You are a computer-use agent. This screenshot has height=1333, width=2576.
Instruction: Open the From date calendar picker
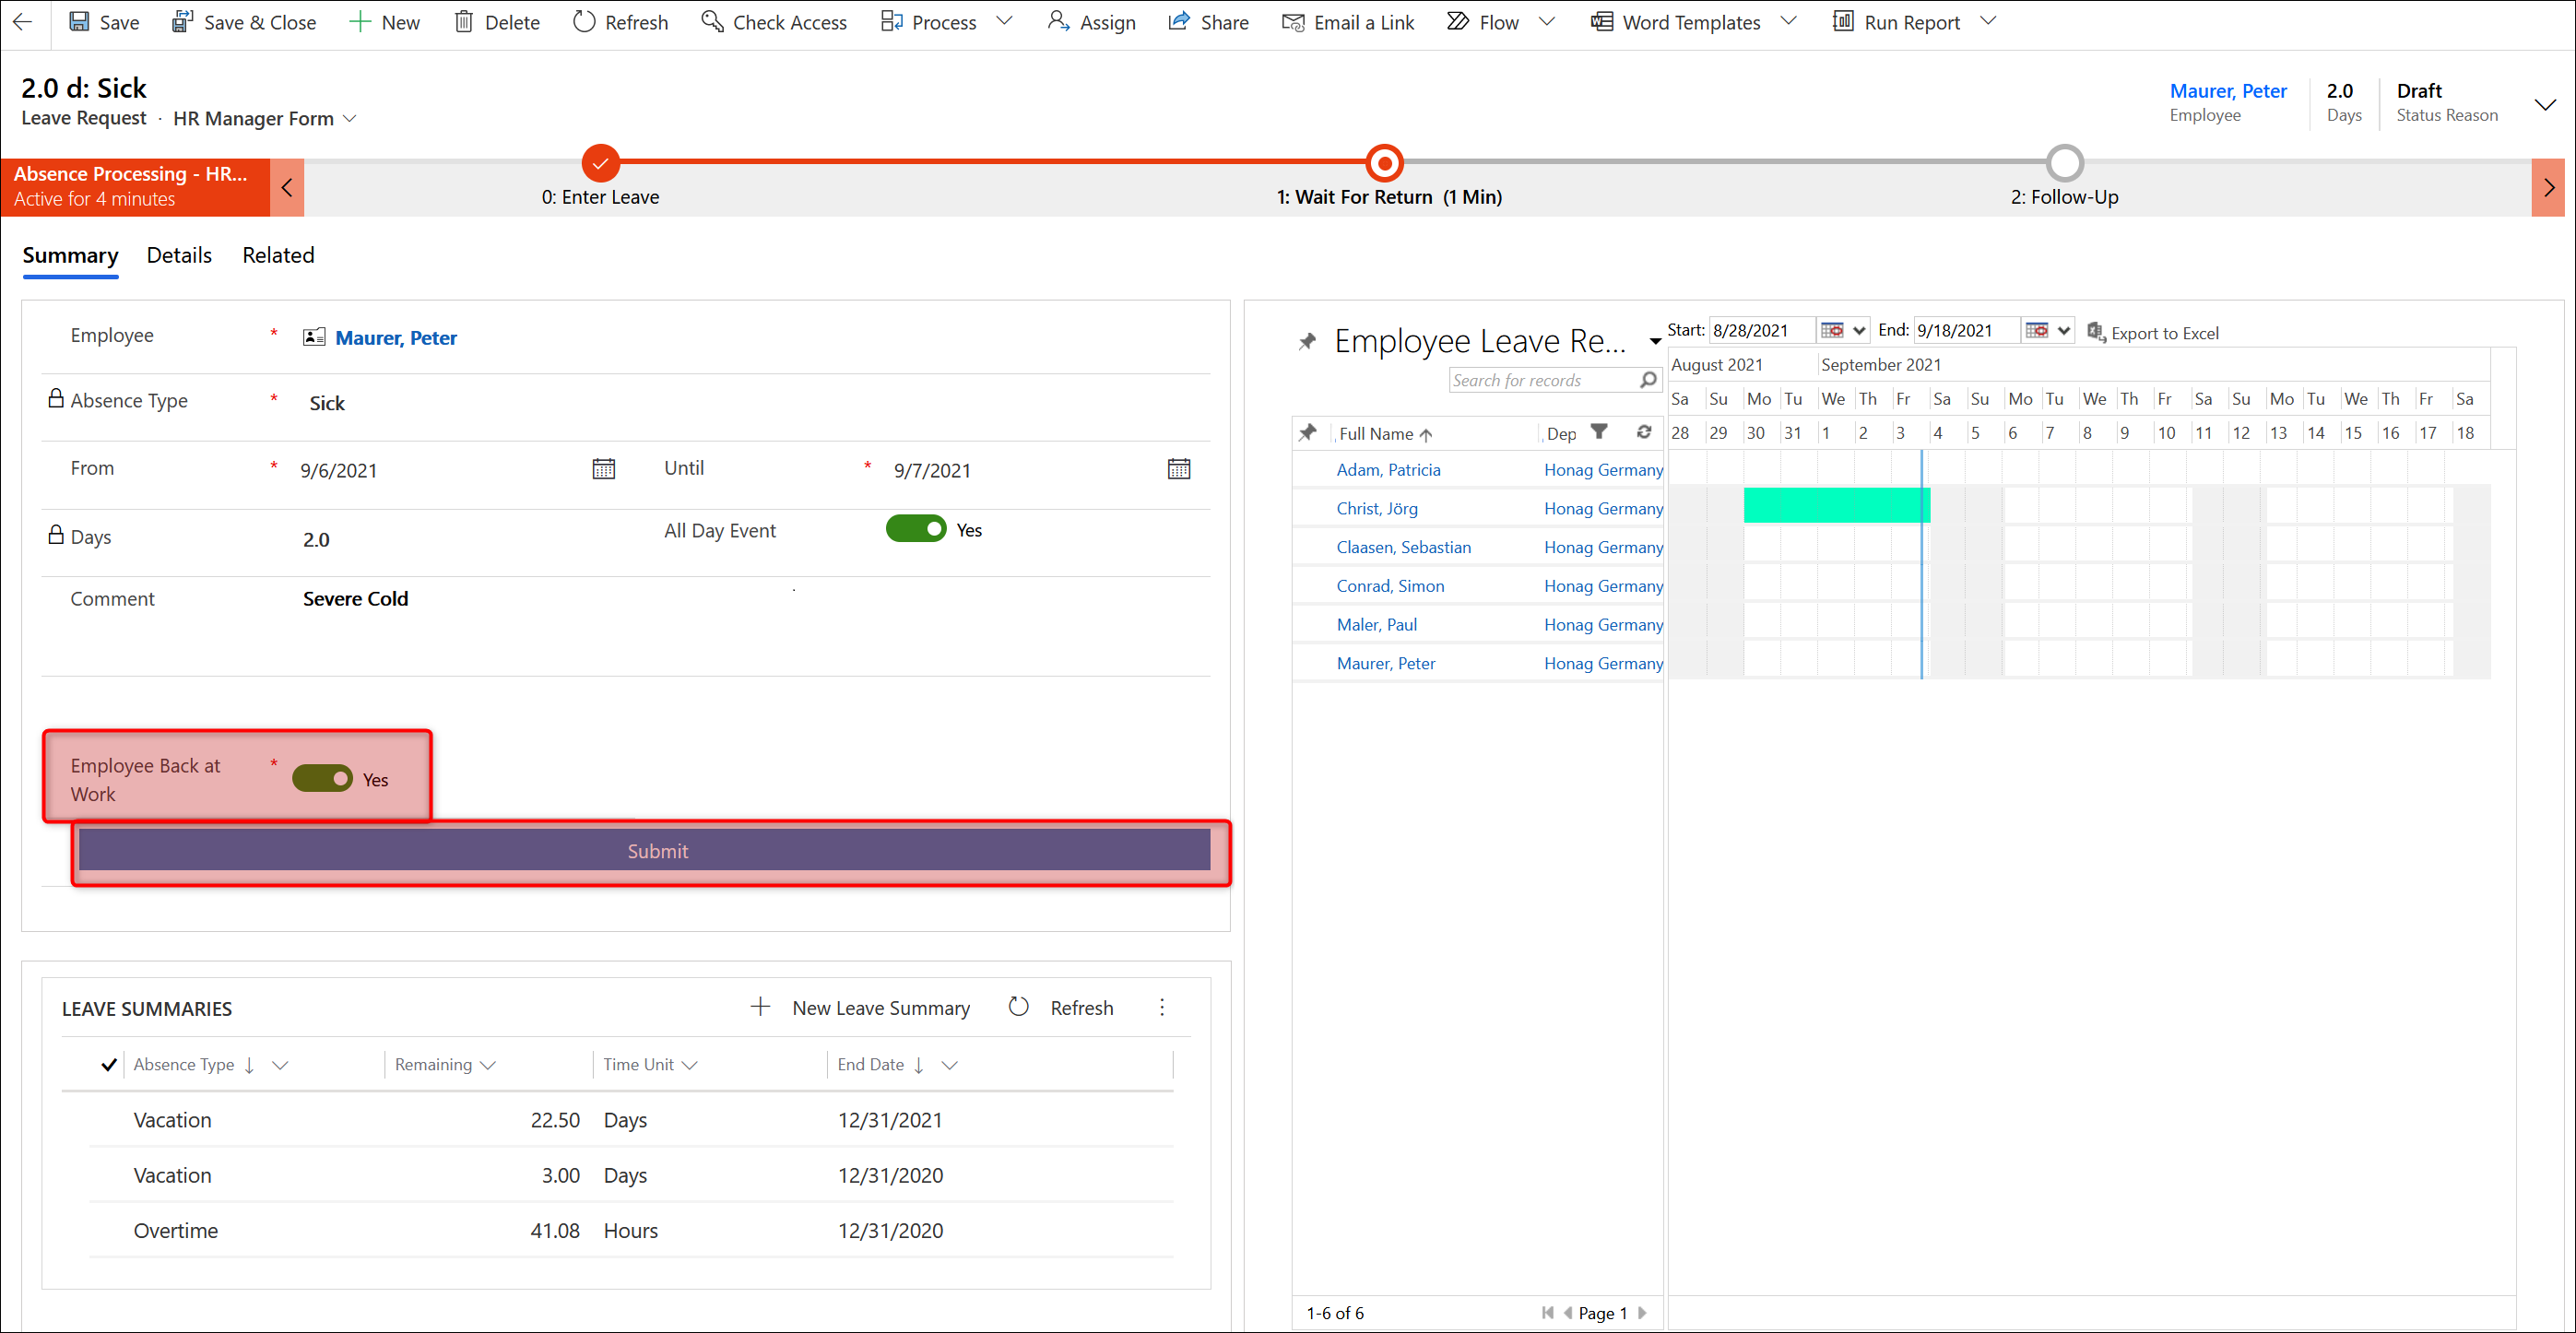pos(603,469)
